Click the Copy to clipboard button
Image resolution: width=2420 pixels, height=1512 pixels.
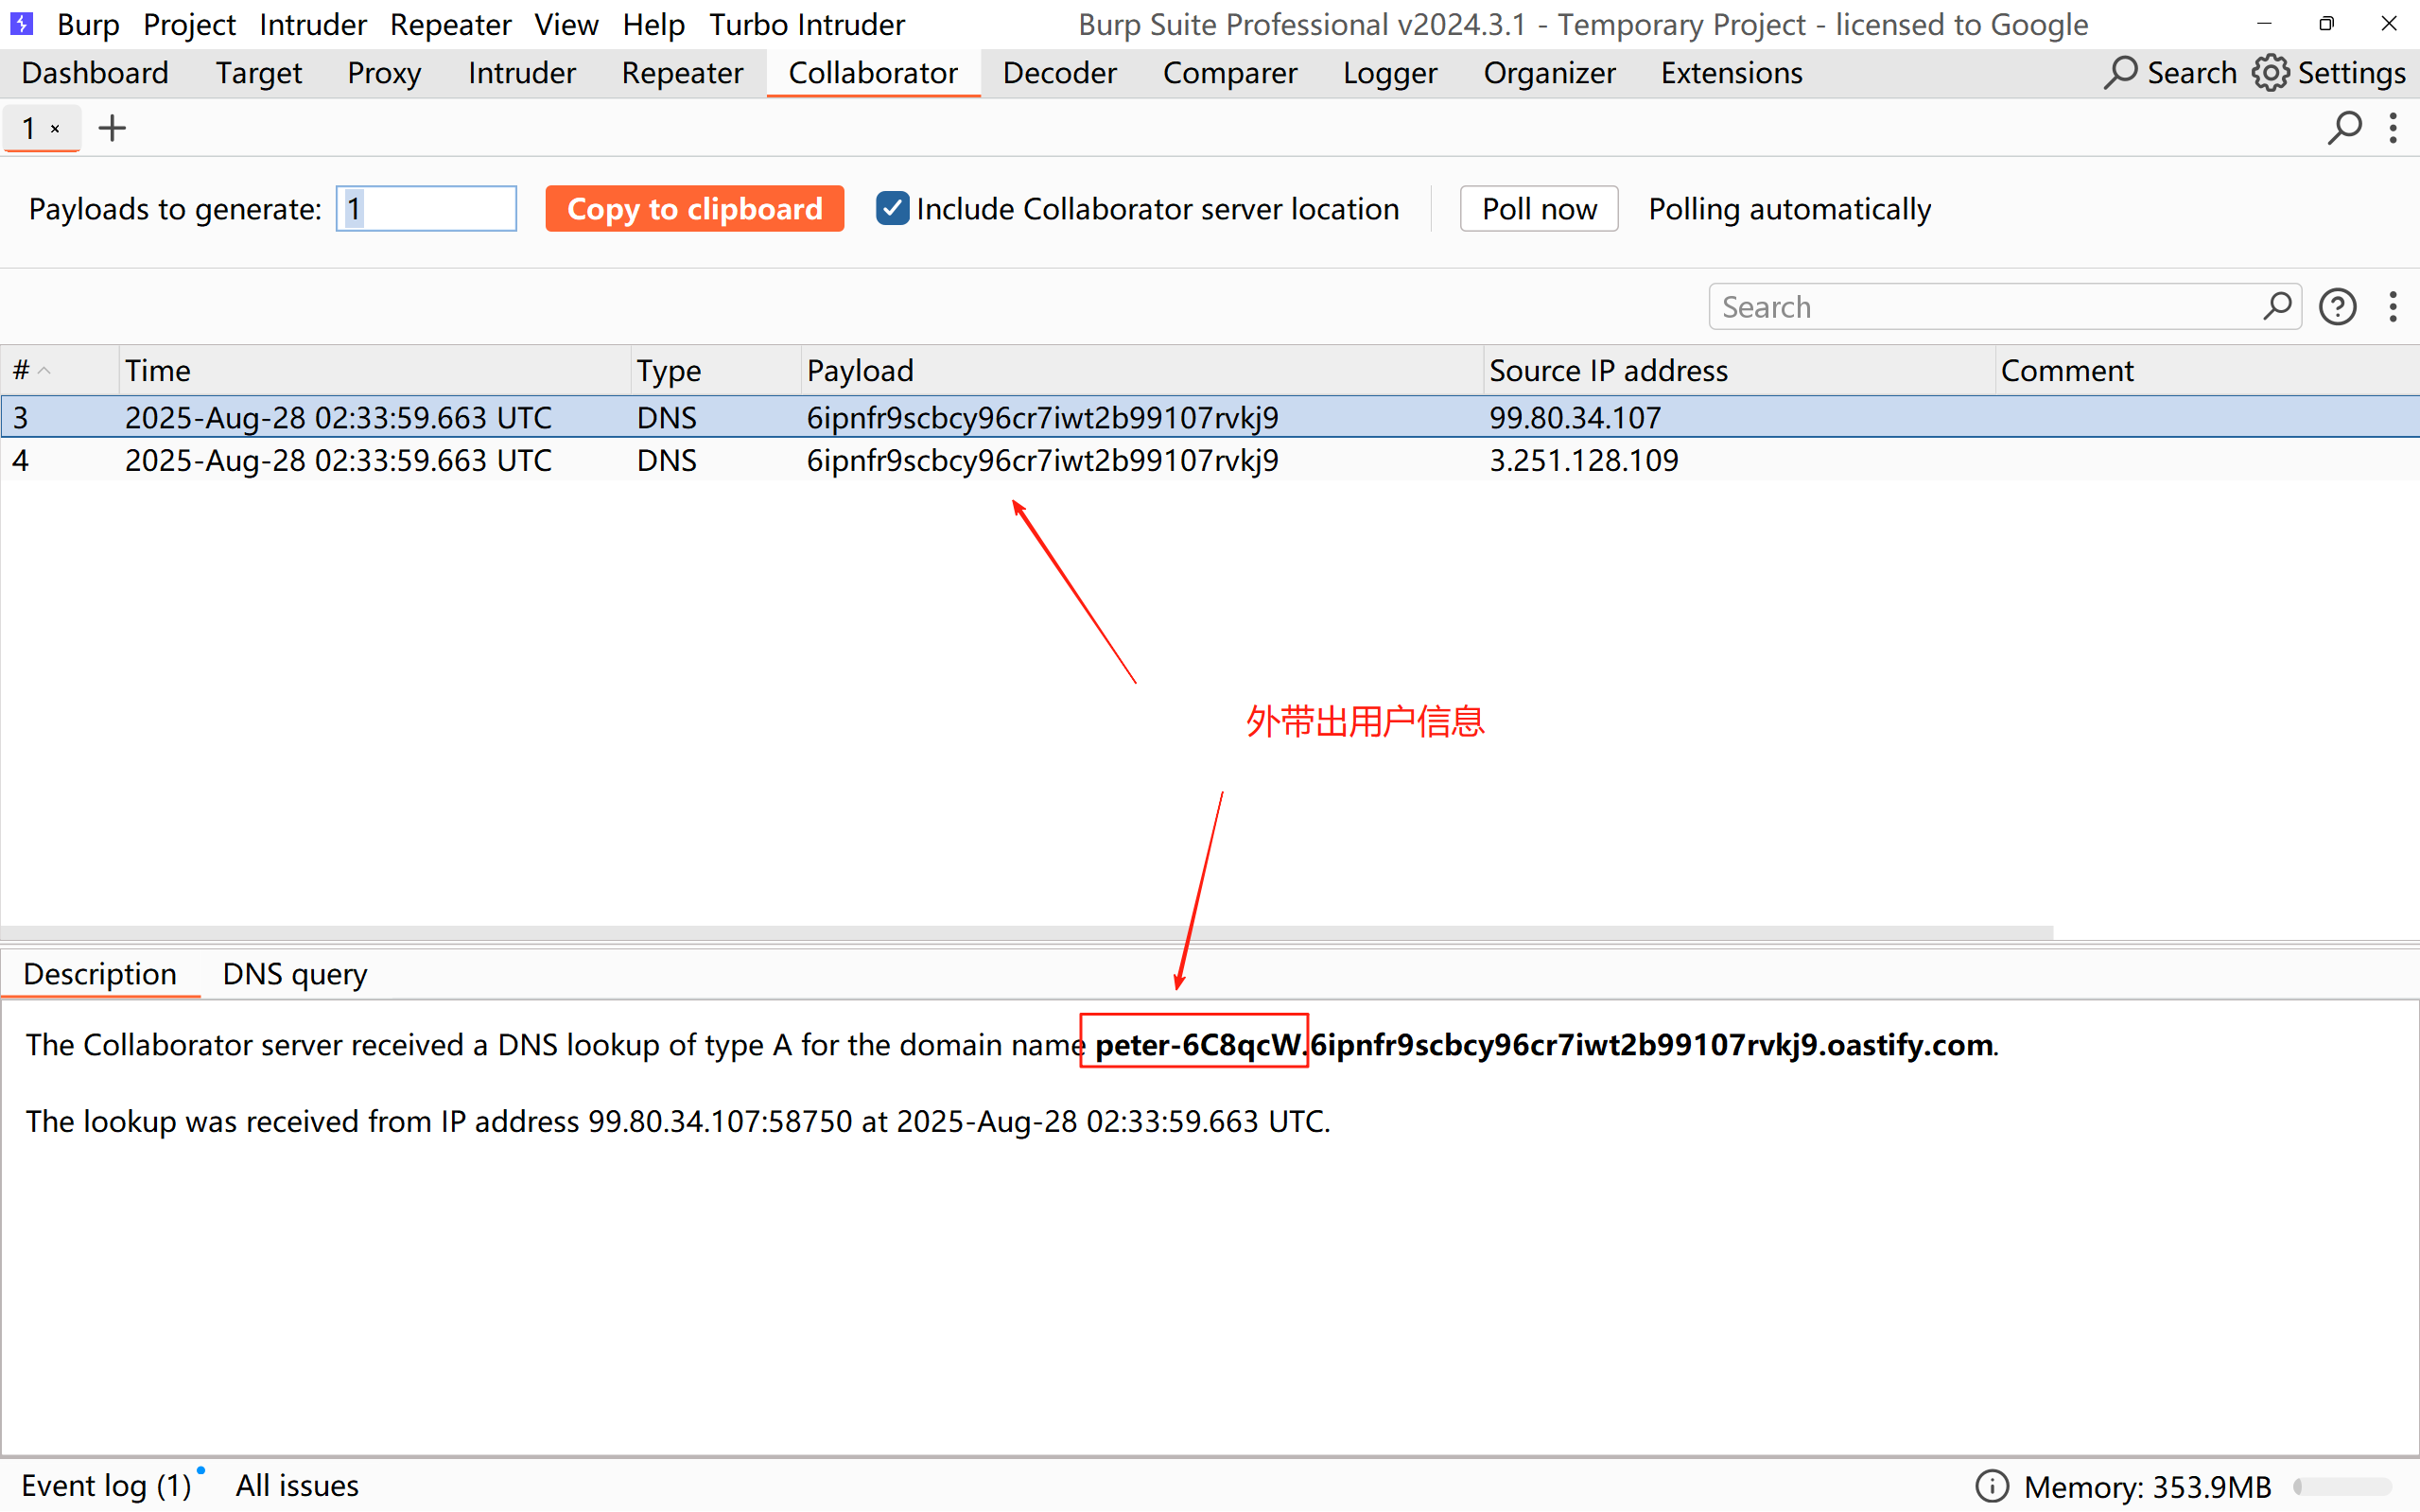click(x=694, y=209)
